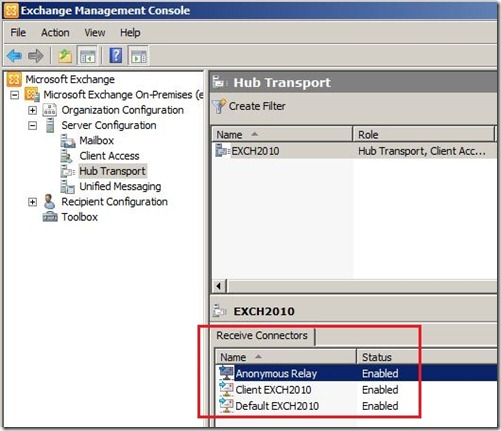Expand Recipient Configuration node

(32, 202)
